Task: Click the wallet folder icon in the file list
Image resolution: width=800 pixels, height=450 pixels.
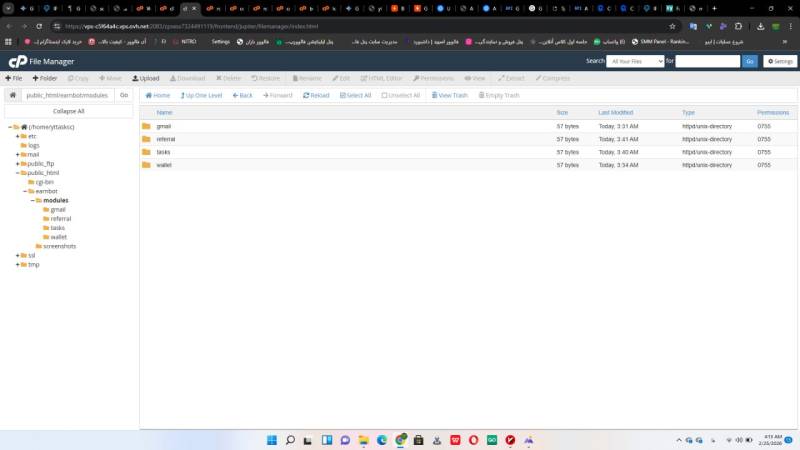Action: pos(146,163)
